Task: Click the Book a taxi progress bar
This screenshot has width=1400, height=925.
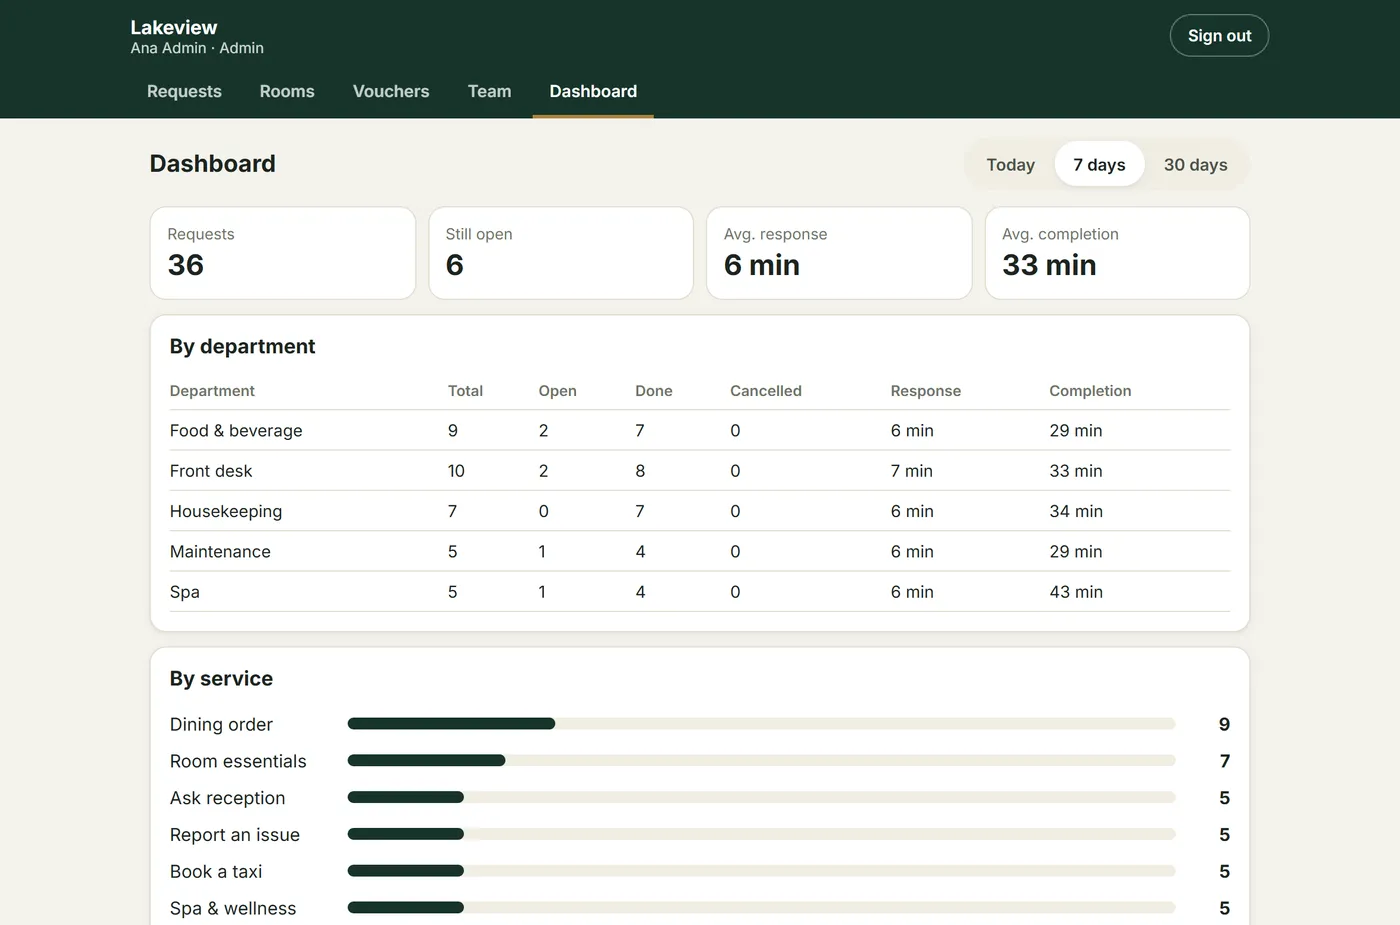Action: [761, 871]
